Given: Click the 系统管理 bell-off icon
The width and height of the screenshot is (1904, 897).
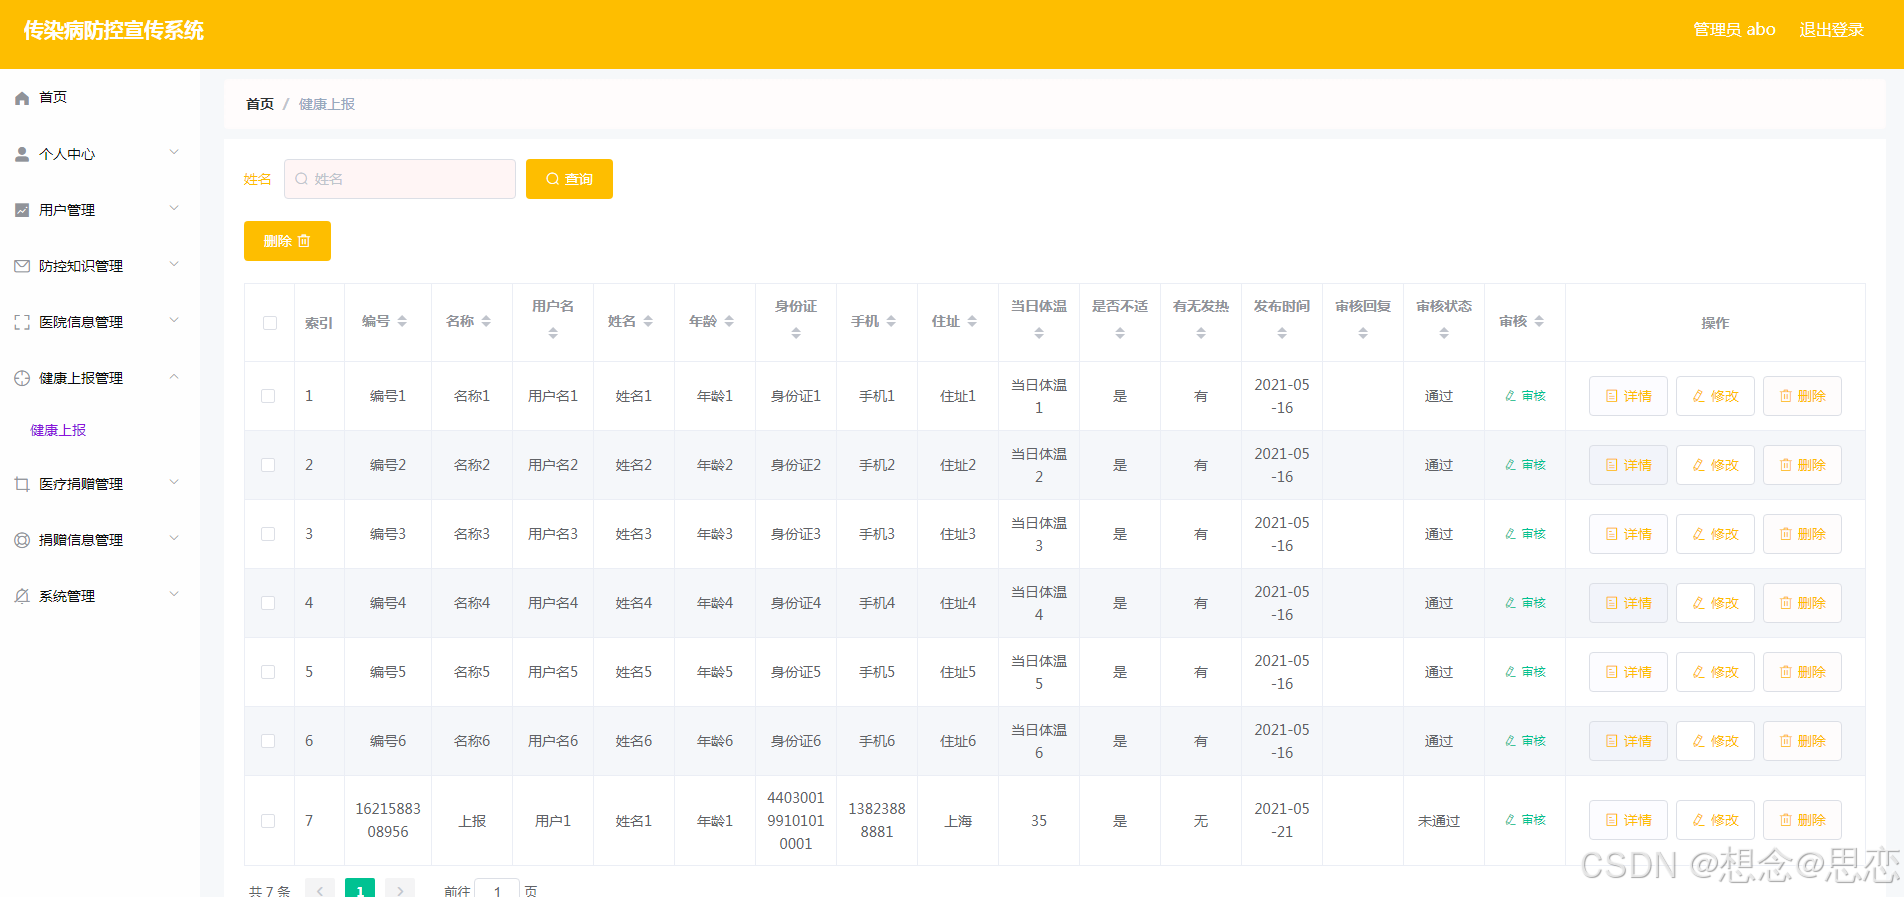Looking at the screenshot, I should [x=22, y=596].
